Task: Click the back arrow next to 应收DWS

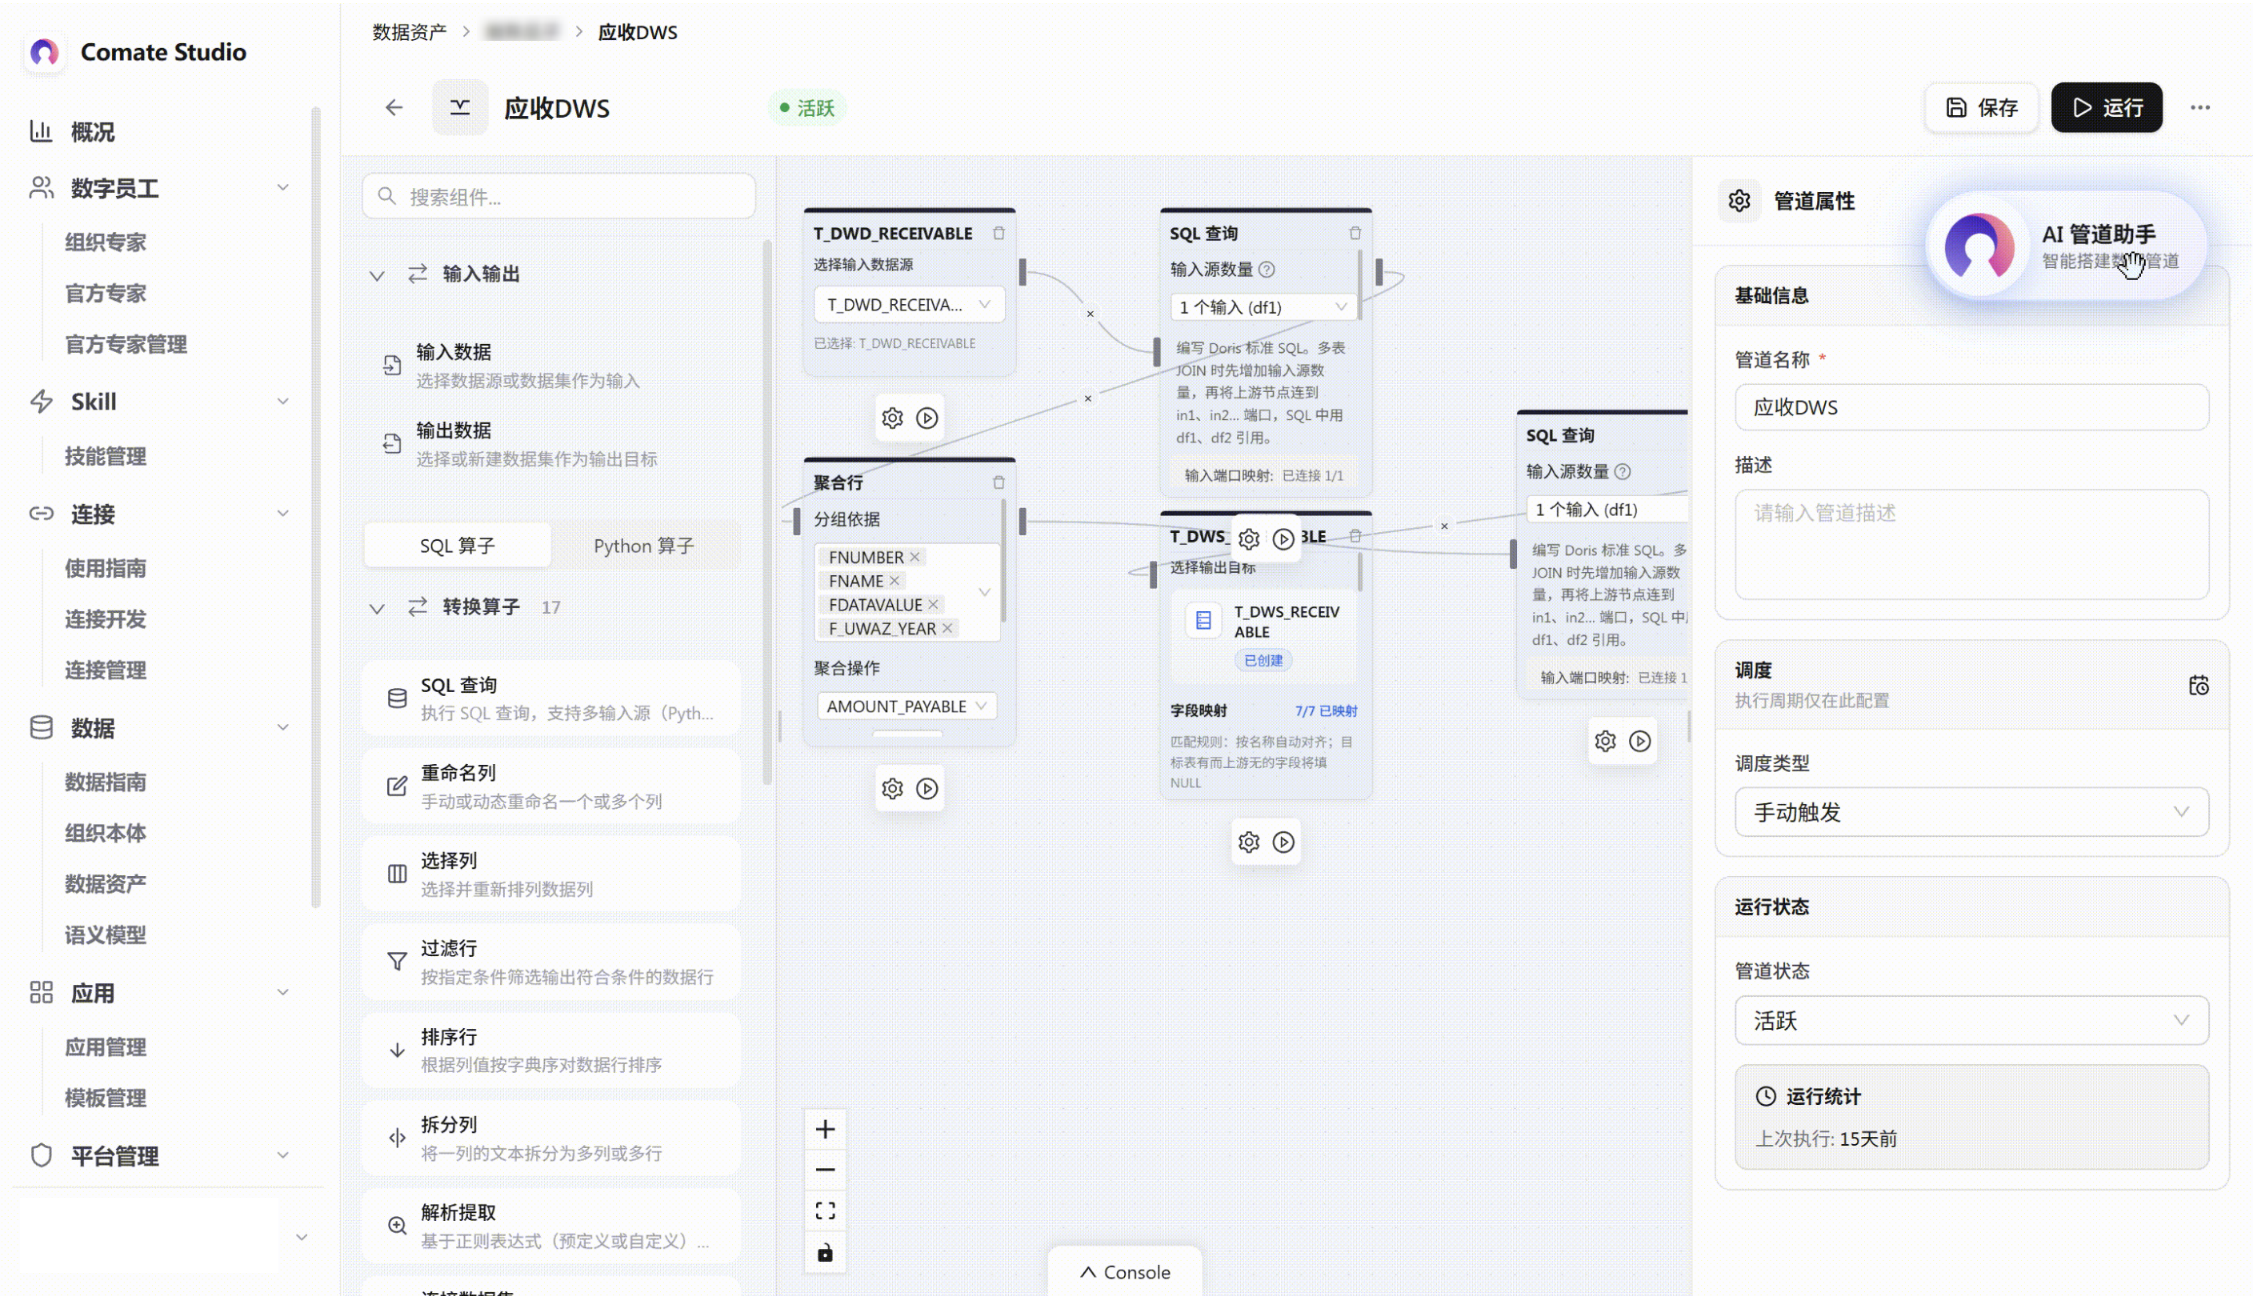Action: coord(394,107)
